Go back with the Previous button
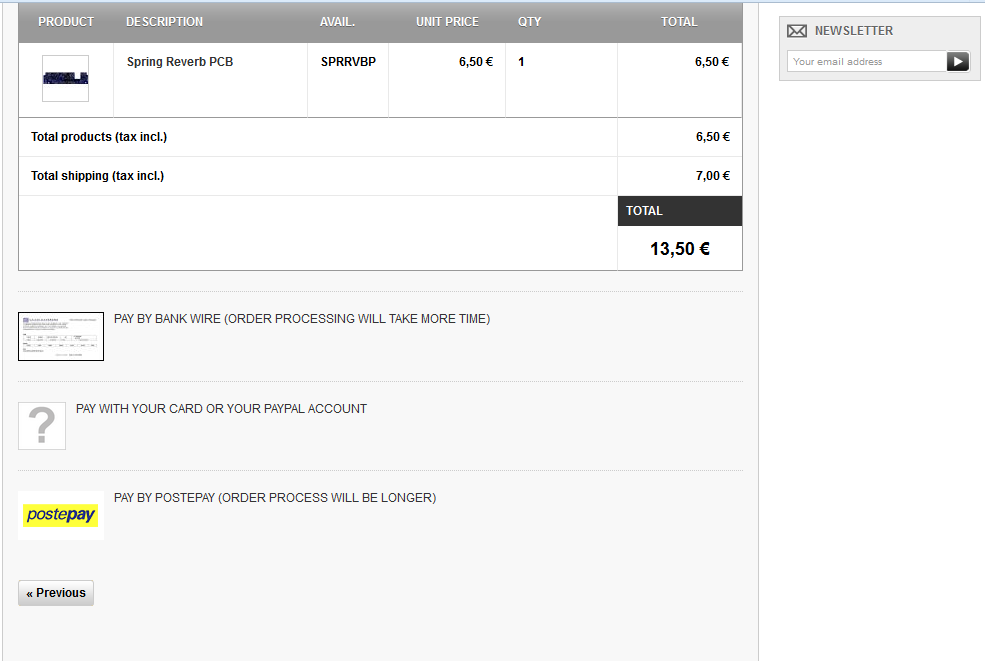The image size is (985, 661). (56, 593)
